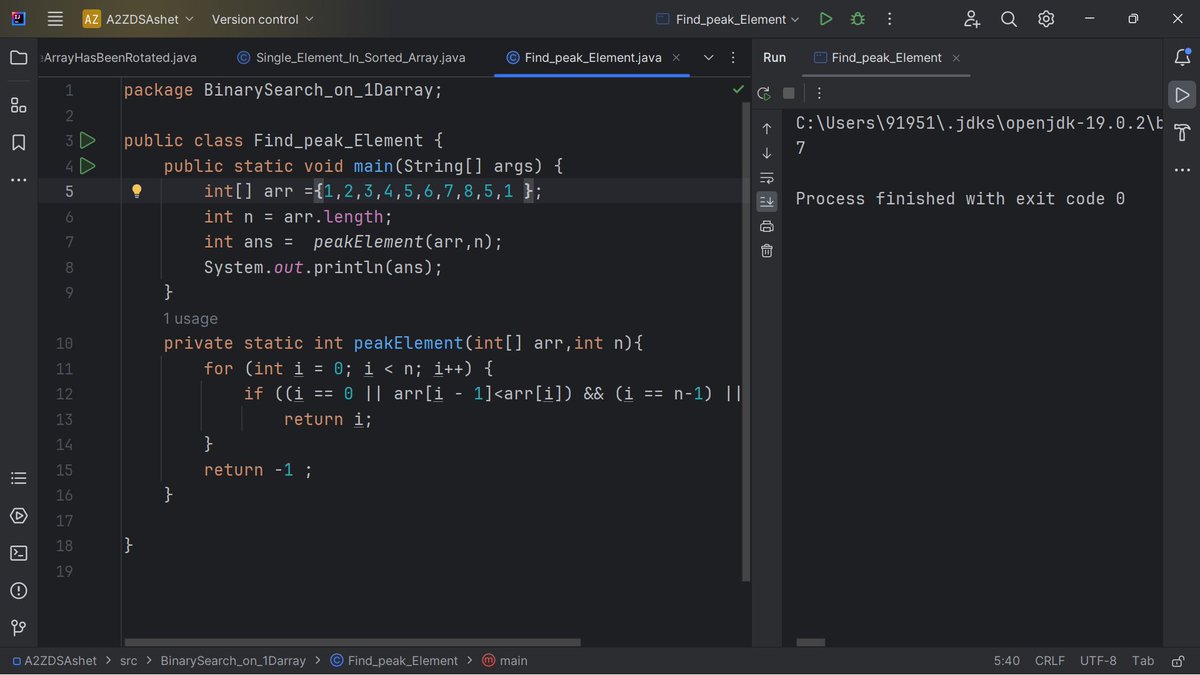Click the editor horizontal scrollbar

tap(351, 643)
